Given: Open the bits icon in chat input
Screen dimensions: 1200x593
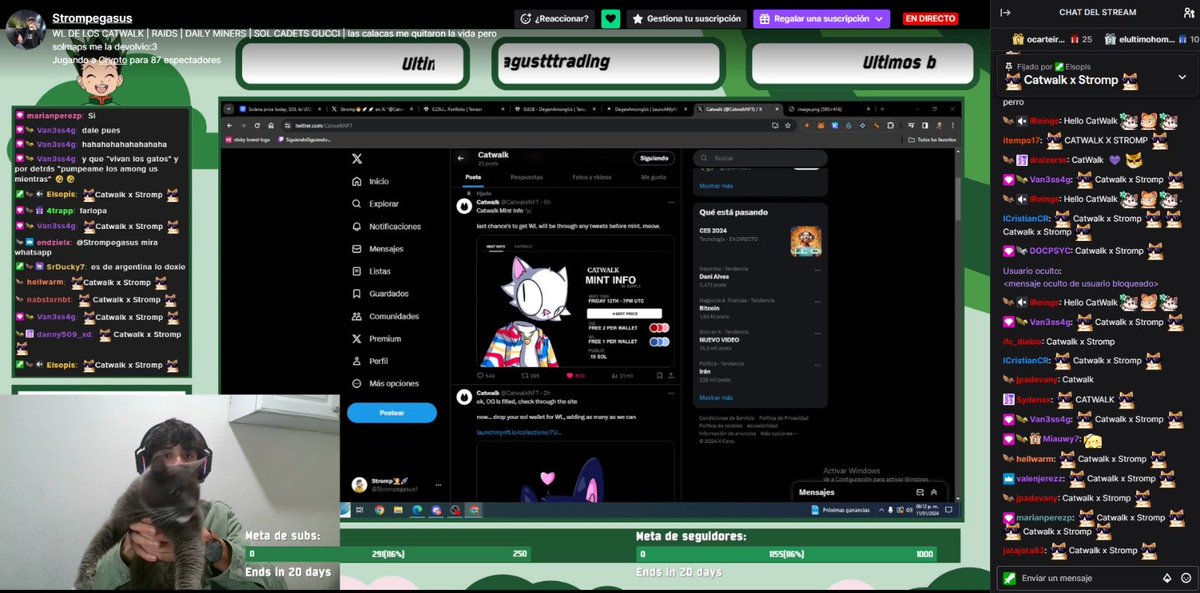Looking at the screenshot, I should click(1166, 578).
